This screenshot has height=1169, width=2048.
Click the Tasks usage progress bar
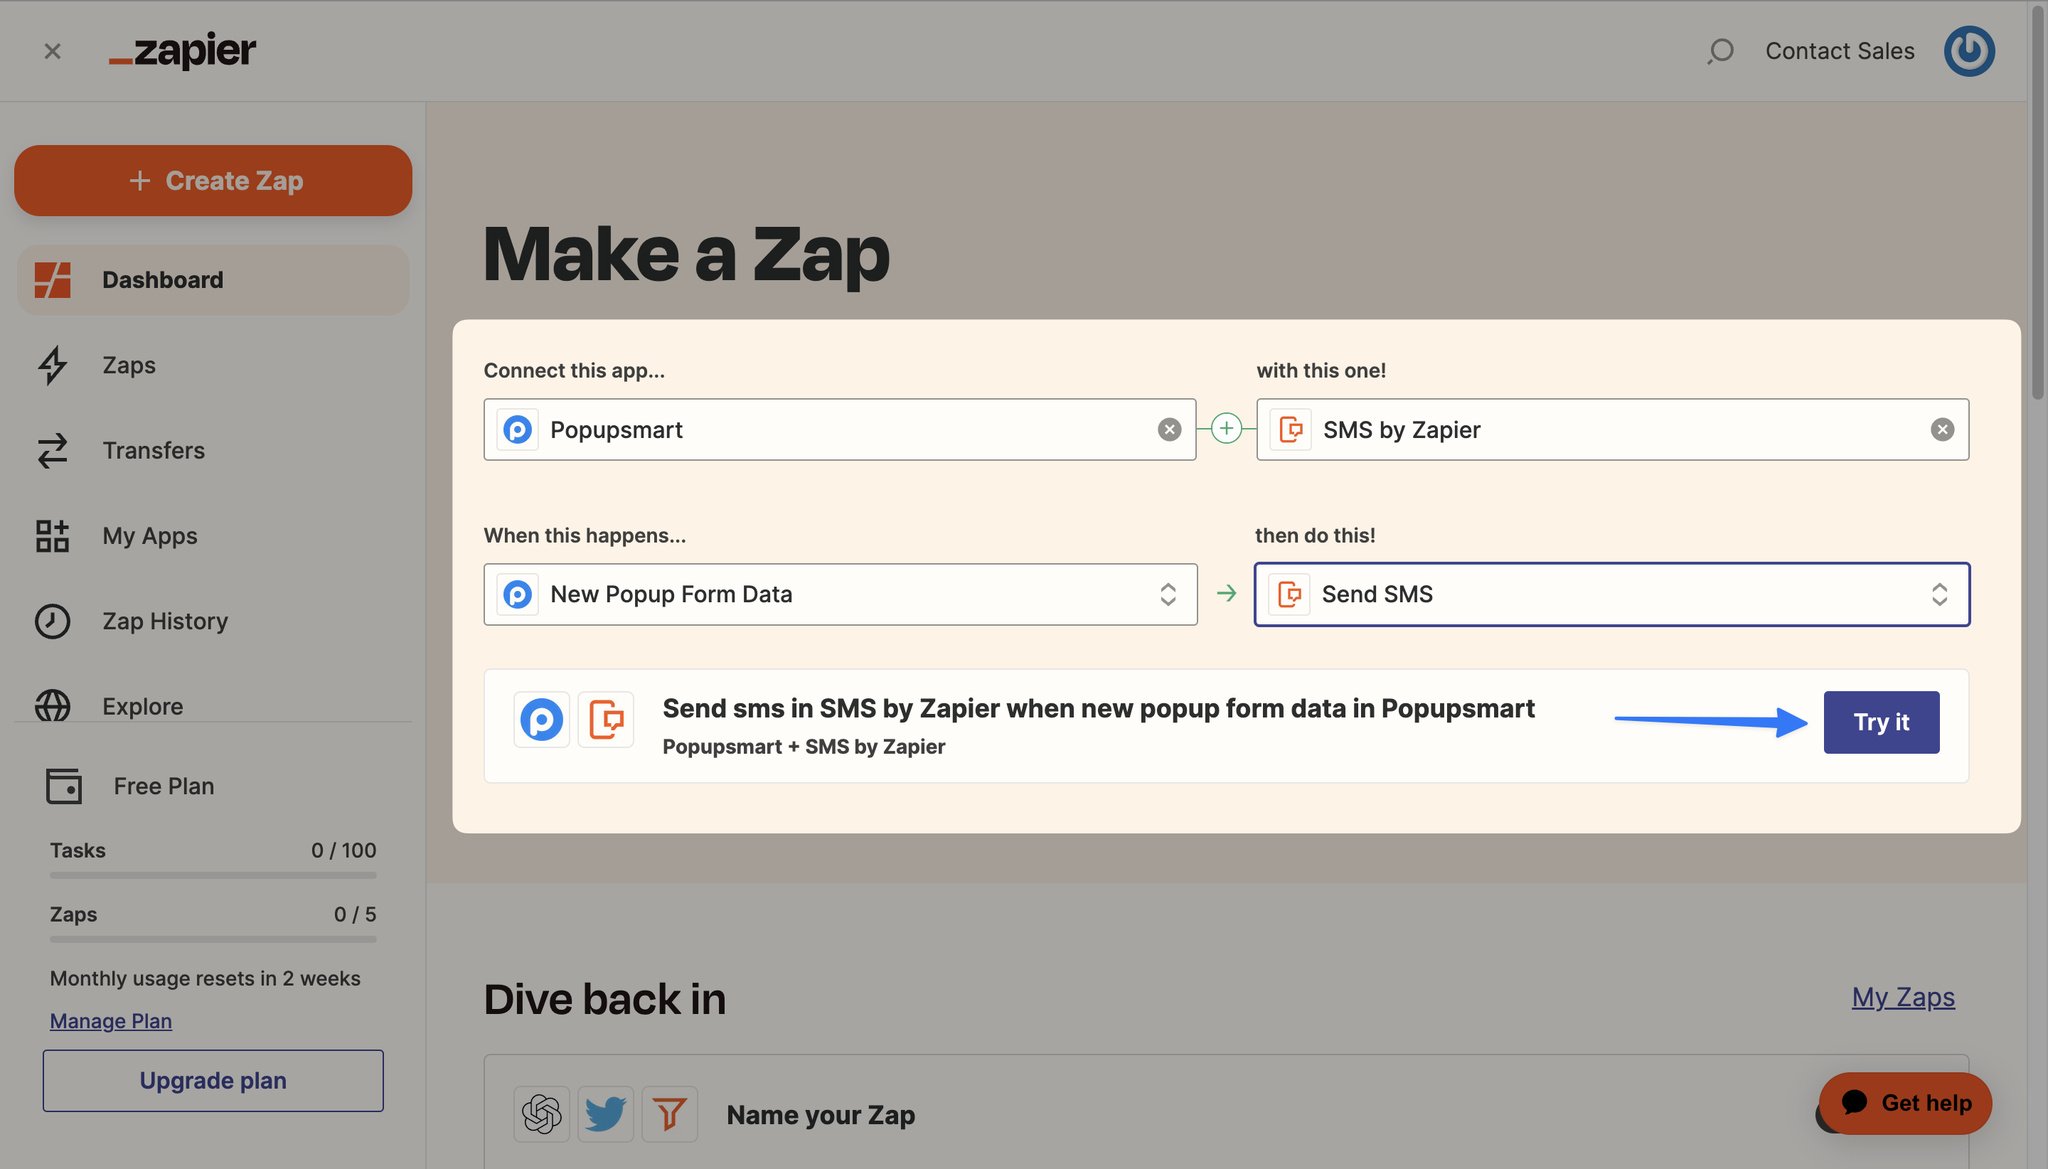213,875
